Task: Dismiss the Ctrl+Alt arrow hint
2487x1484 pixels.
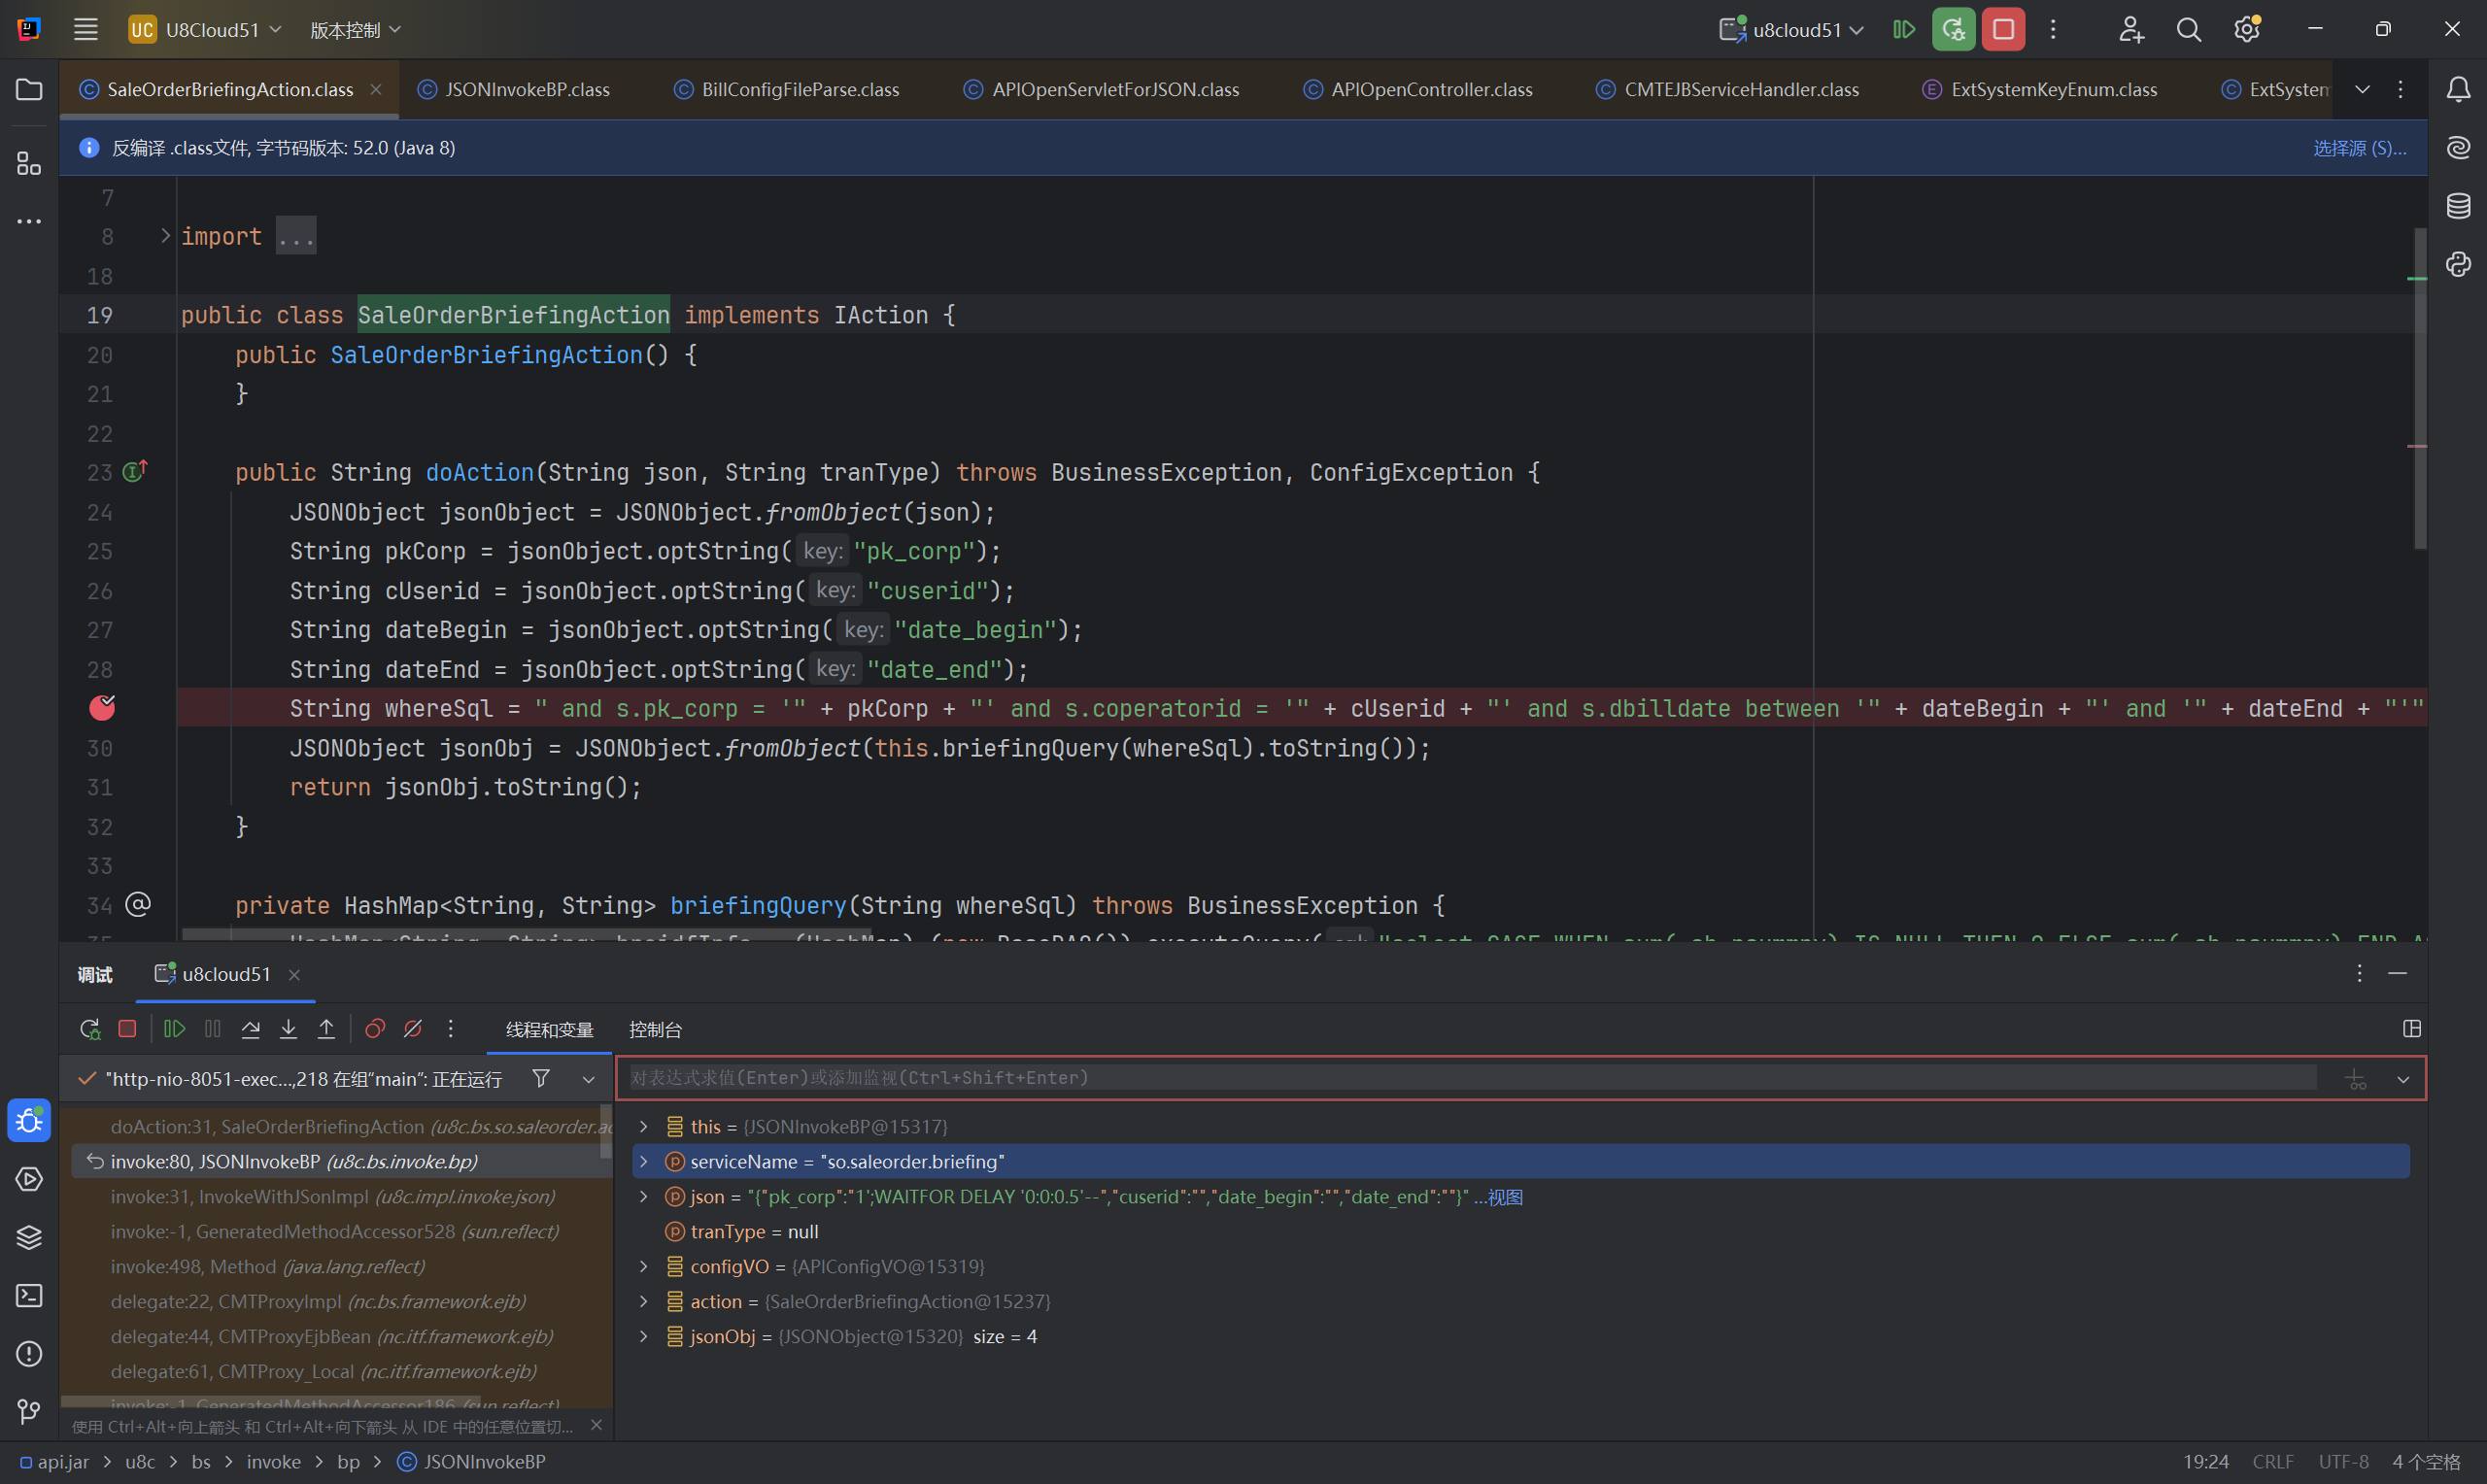Action: (596, 1425)
